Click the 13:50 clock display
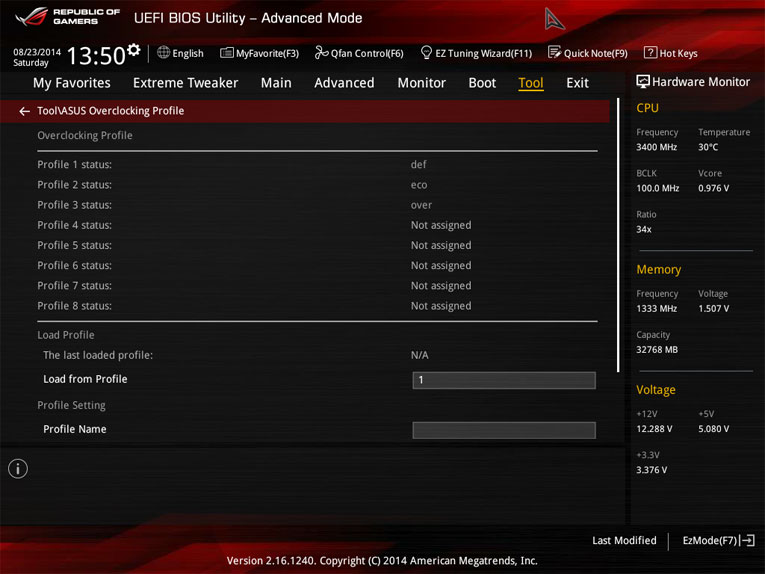 click(x=96, y=56)
